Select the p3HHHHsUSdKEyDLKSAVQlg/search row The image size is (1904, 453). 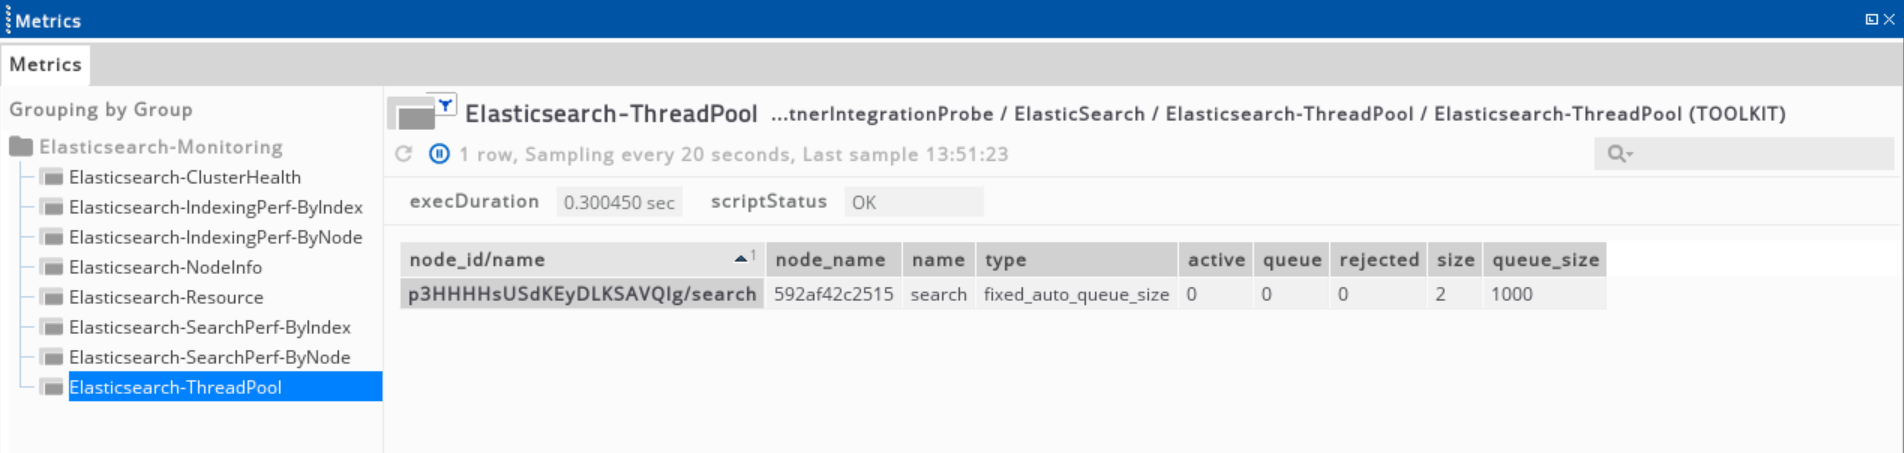[582, 294]
